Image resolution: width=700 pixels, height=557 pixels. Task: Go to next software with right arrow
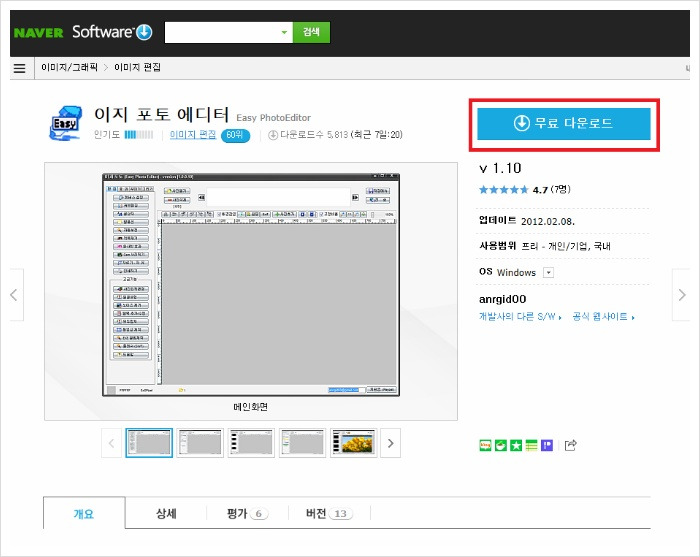682,295
